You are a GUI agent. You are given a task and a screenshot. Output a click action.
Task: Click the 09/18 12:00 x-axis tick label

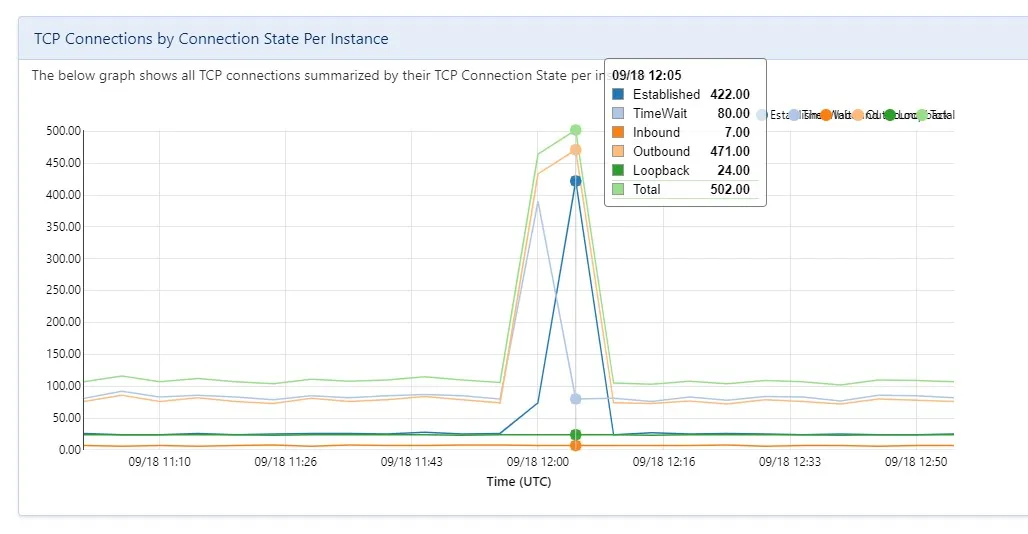click(538, 462)
